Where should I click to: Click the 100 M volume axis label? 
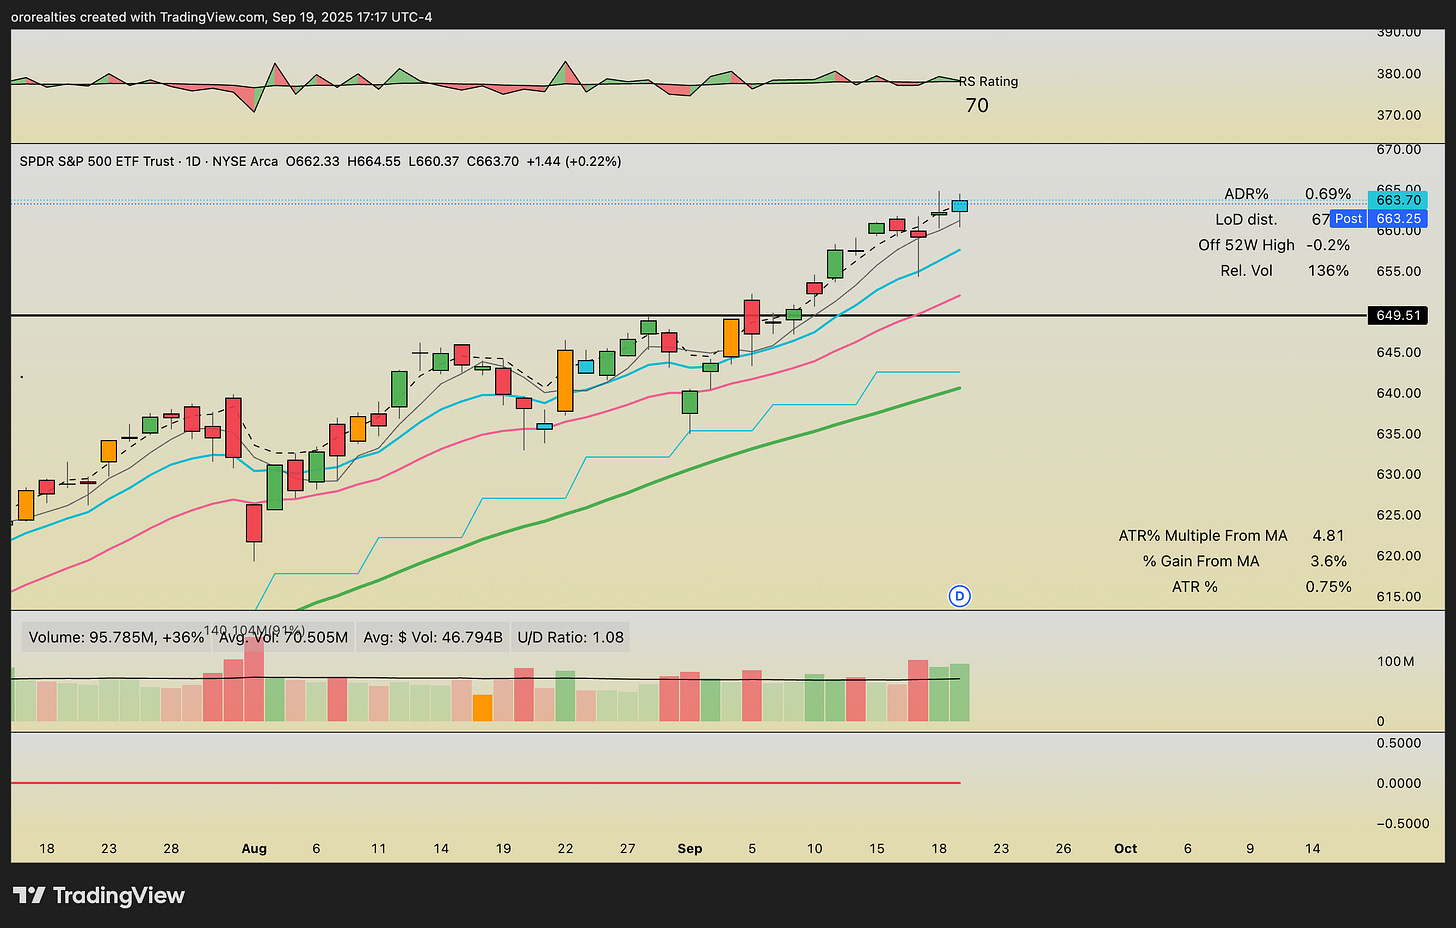tap(1395, 661)
